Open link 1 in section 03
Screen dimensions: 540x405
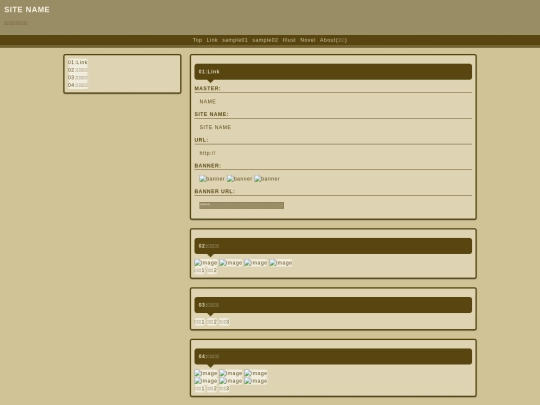(199, 322)
